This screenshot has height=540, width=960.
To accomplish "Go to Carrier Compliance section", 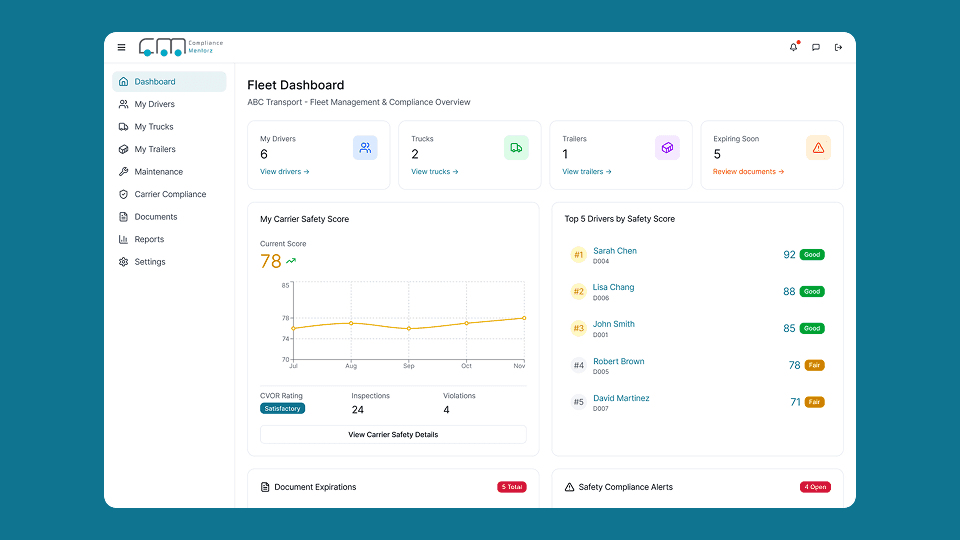I will coord(170,194).
